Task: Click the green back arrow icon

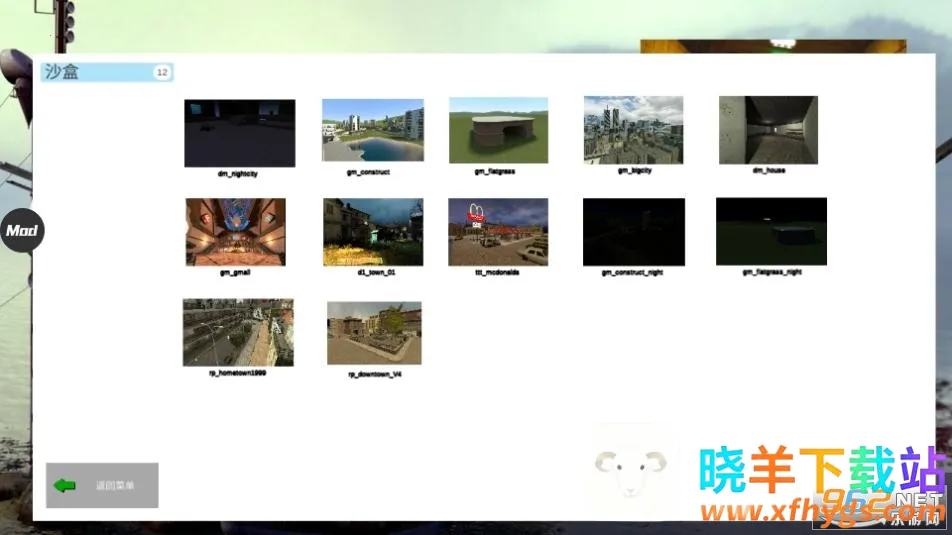Action: (x=65, y=486)
